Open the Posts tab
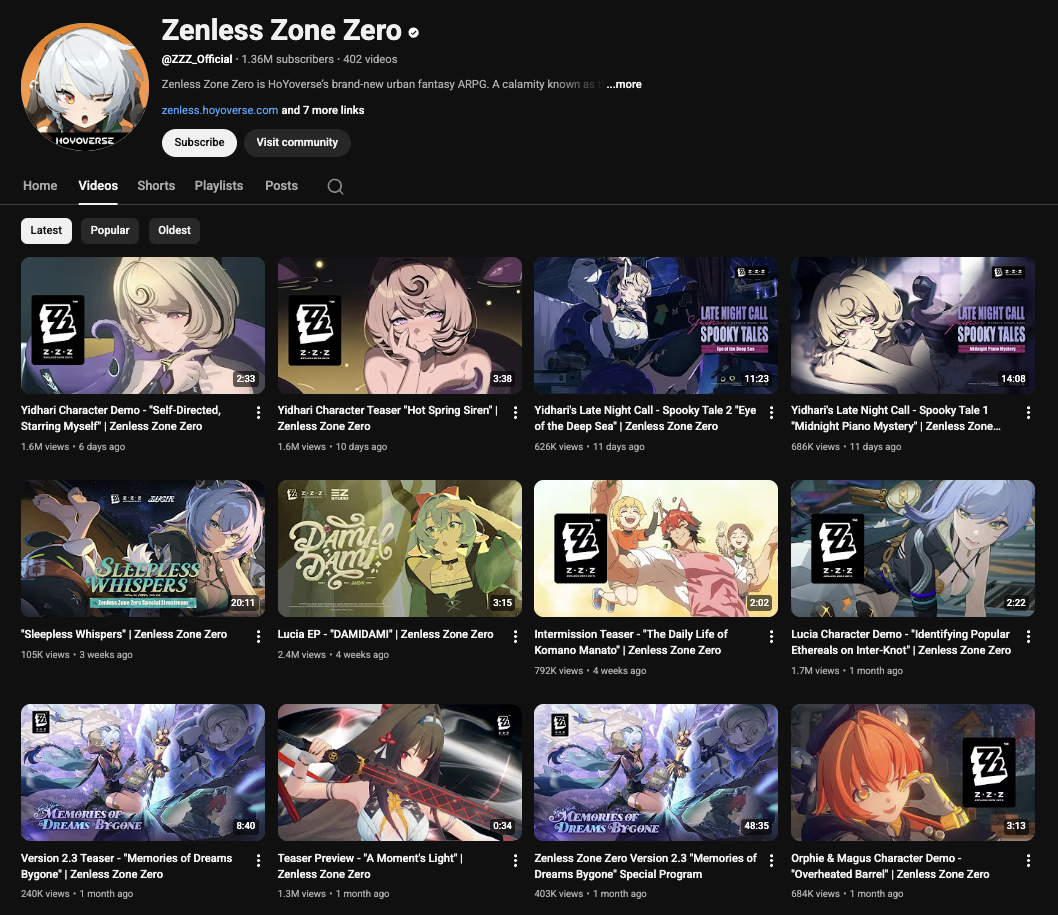This screenshot has width=1058, height=915. (281, 186)
